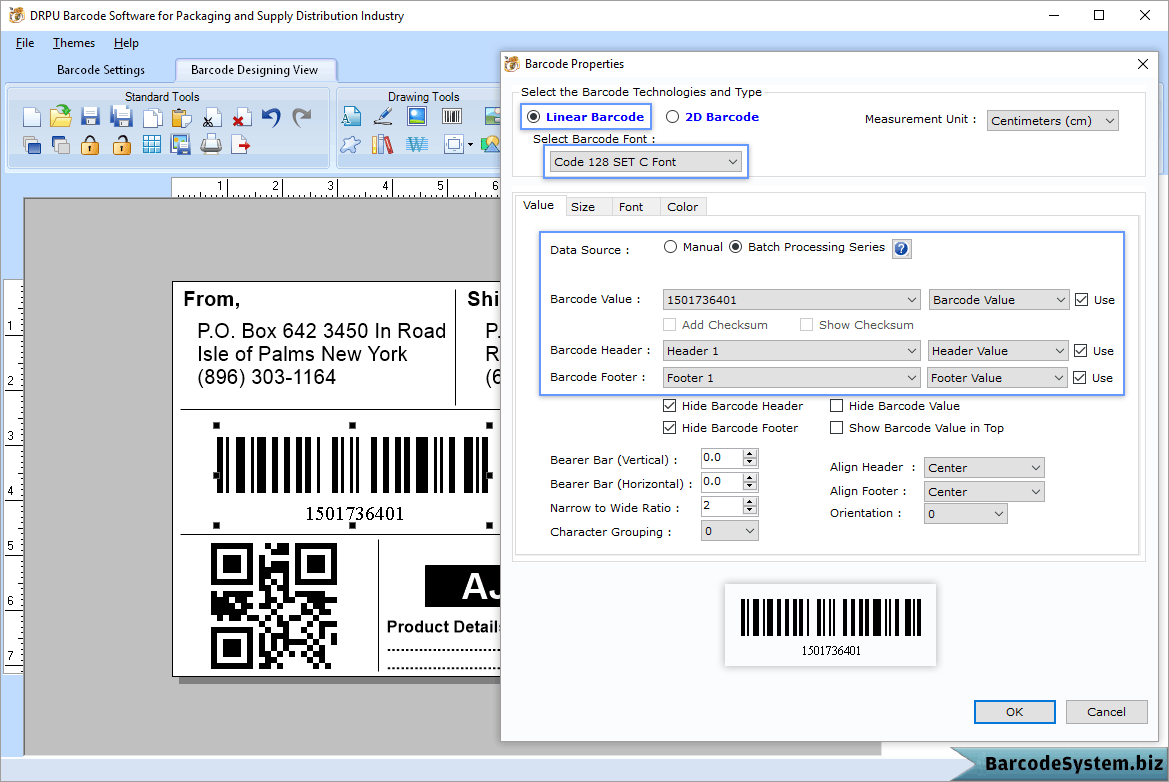The width and height of the screenshot is (1169, 782).
Task: Toggle the grid icon in Standard Tools
Action: pyautogui.click(x=151, y=145)
